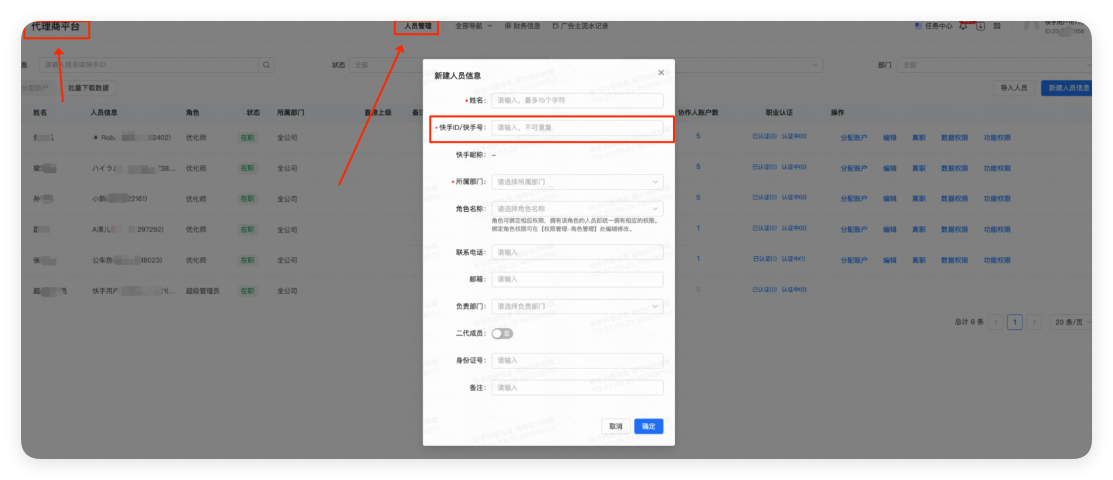
Task: Click the search magnifier icon
Action: coord(267,65)
